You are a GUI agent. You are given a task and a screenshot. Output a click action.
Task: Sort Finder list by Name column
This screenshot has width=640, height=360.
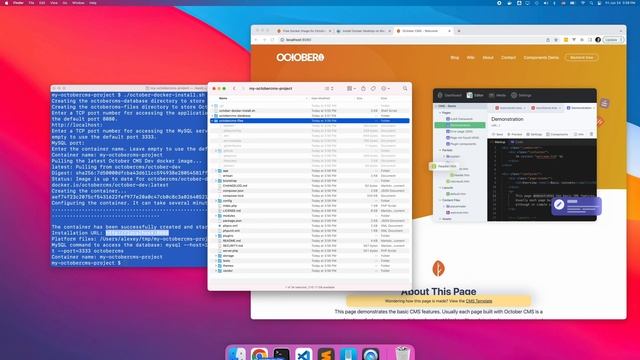tap(223, 98)
